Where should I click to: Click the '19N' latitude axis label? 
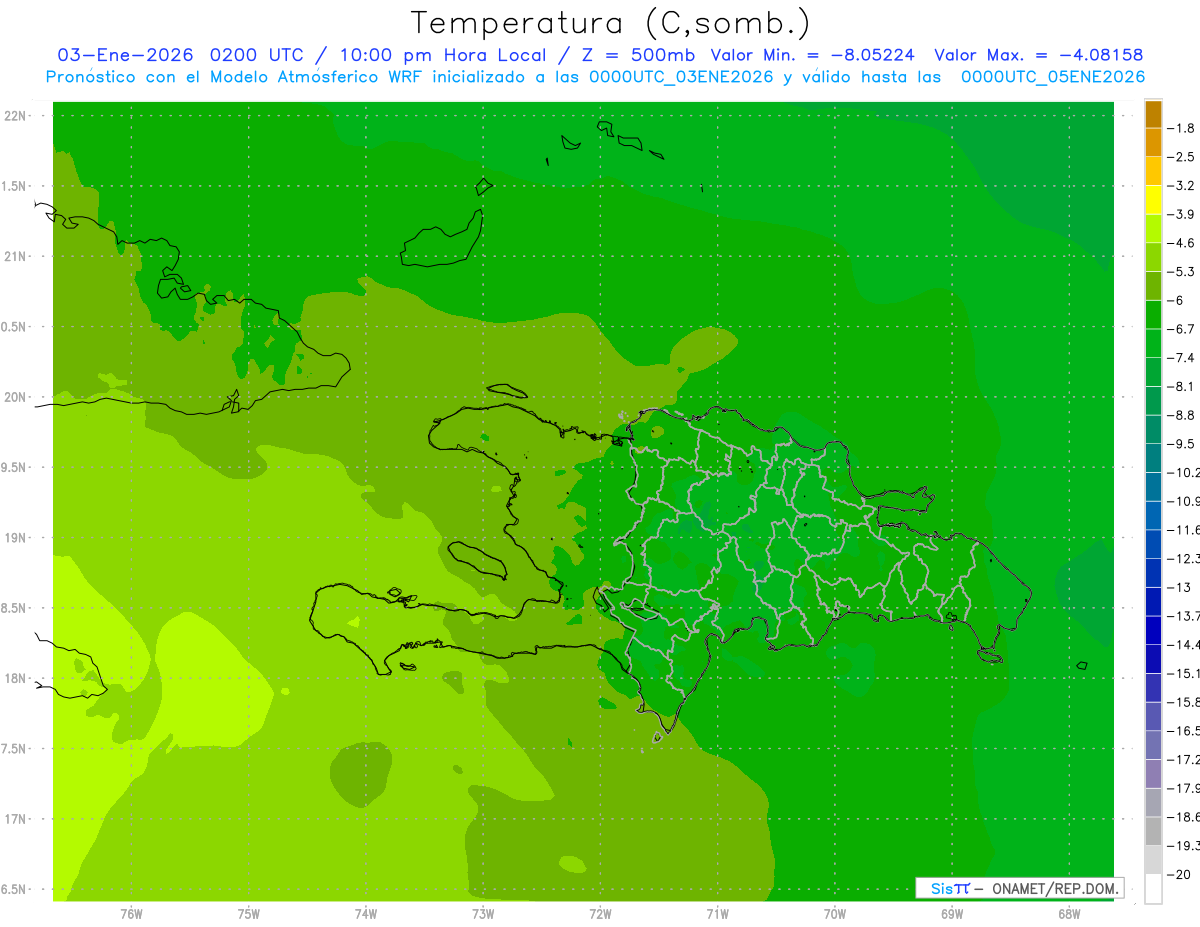click(15, 538)
